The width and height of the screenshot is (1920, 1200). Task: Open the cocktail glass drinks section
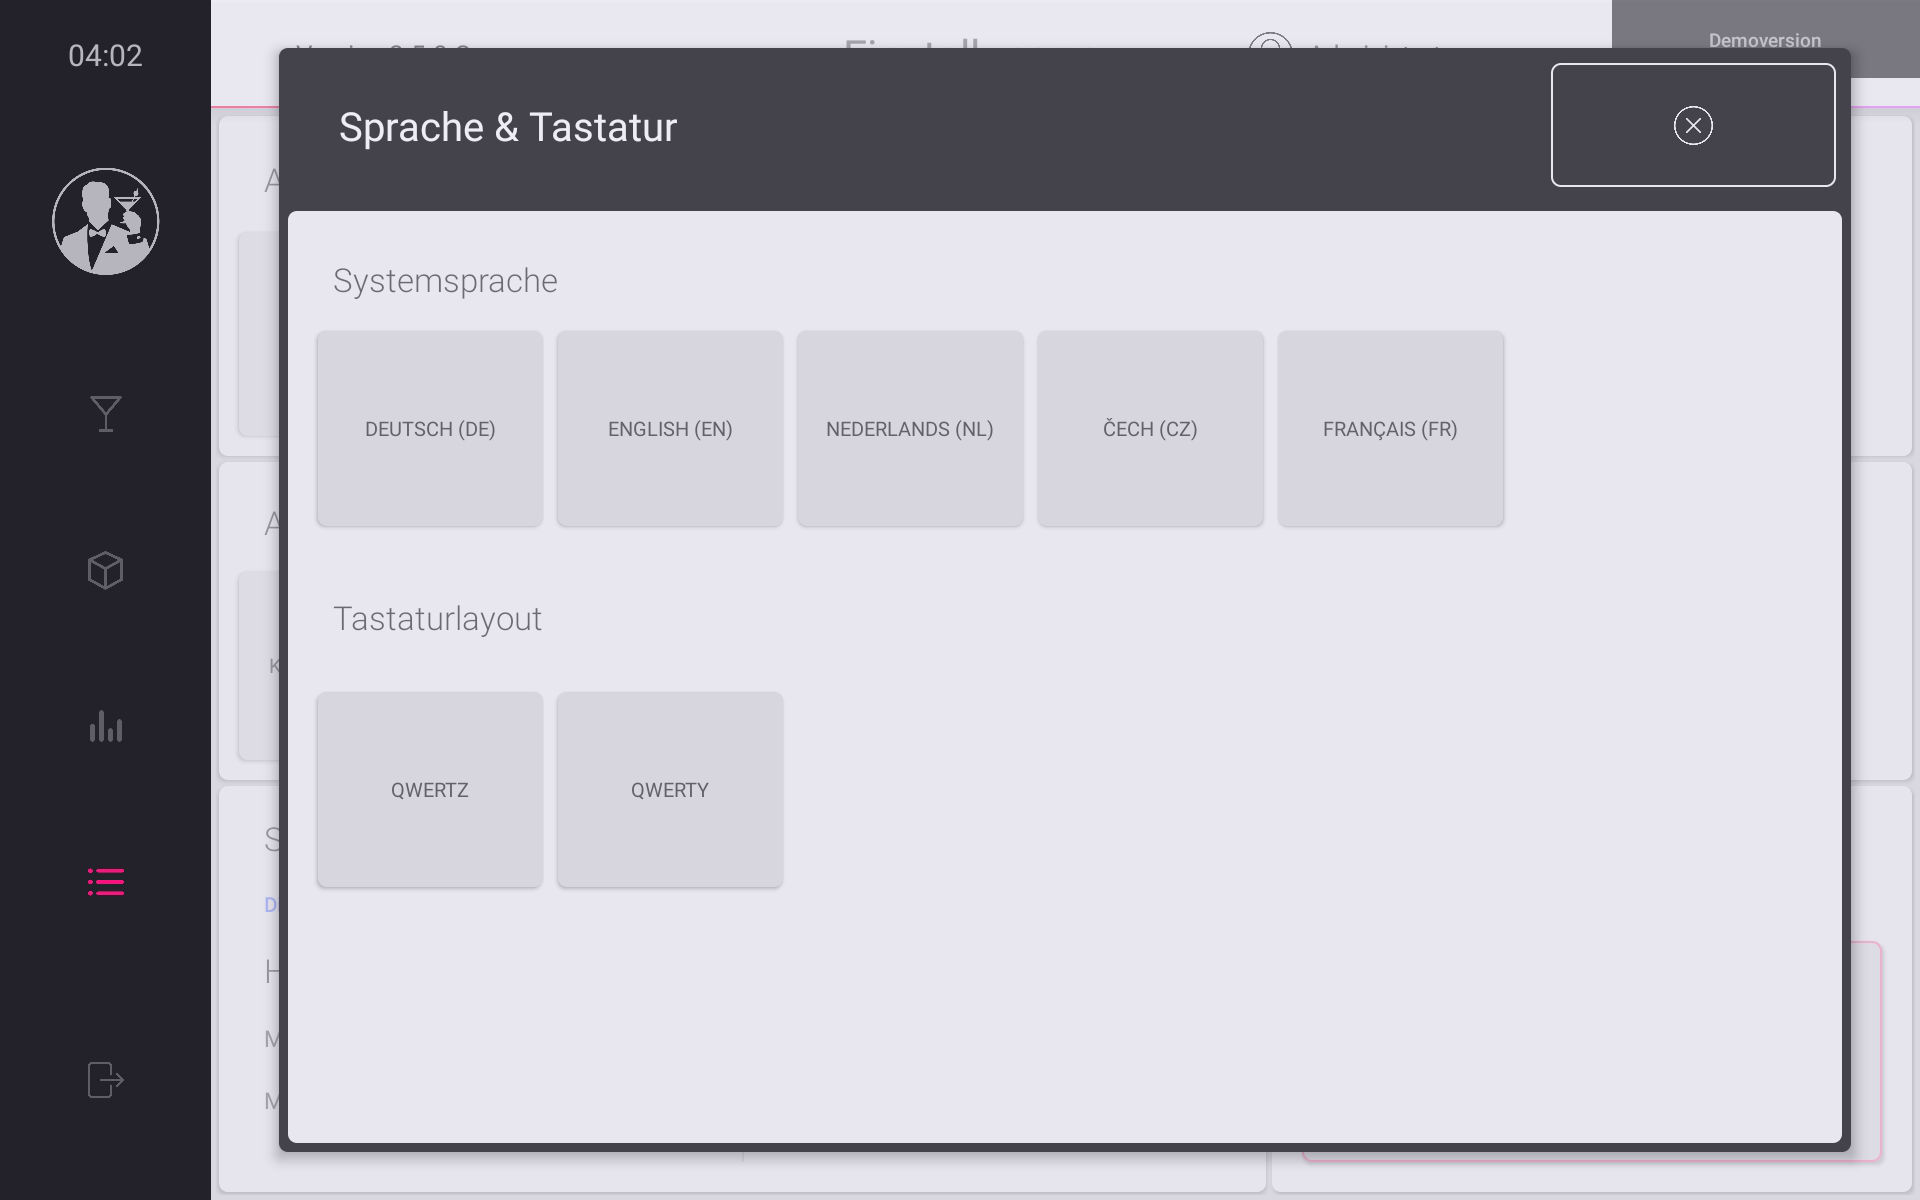[x=105, y=413]
